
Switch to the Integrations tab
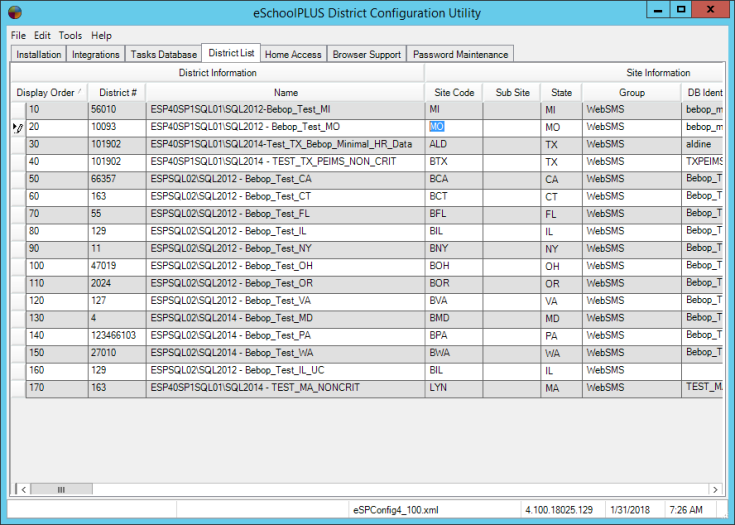(97, 55)
